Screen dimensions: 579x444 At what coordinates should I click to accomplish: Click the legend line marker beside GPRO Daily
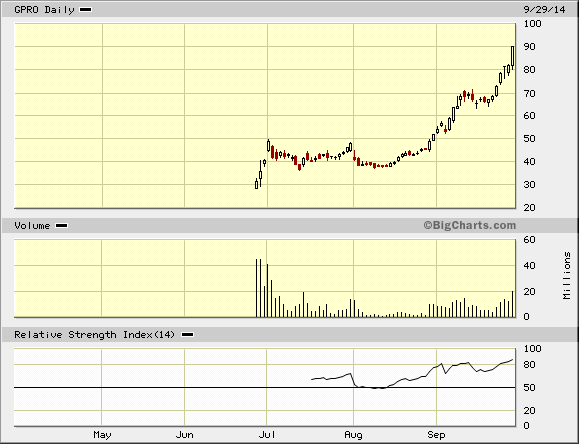click(x=86, y=10)
